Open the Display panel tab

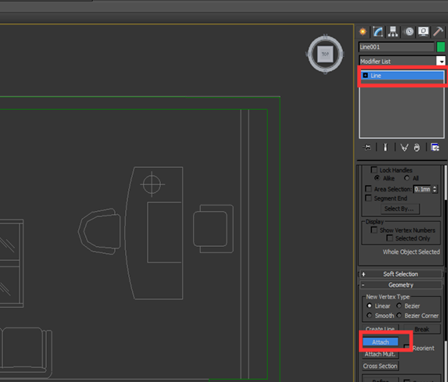[x=423, y=32]
